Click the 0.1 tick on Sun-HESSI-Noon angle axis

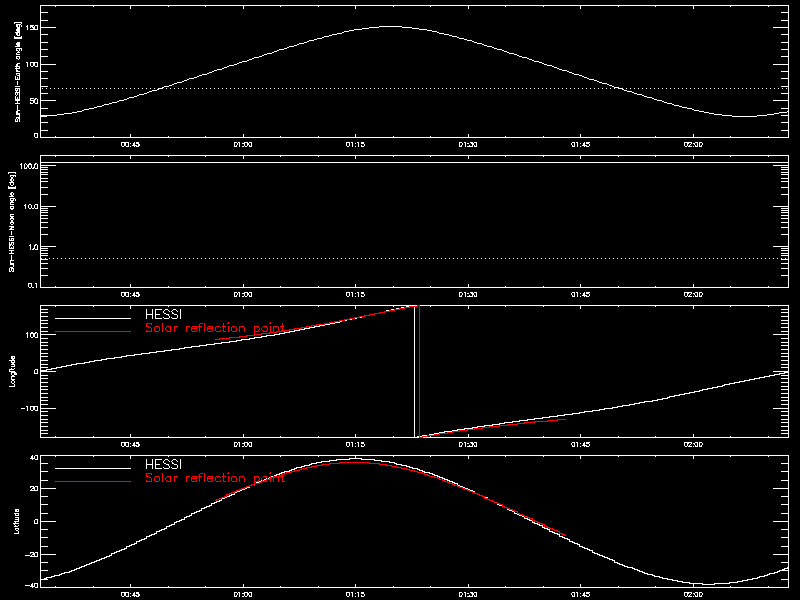tap(33, 285)
